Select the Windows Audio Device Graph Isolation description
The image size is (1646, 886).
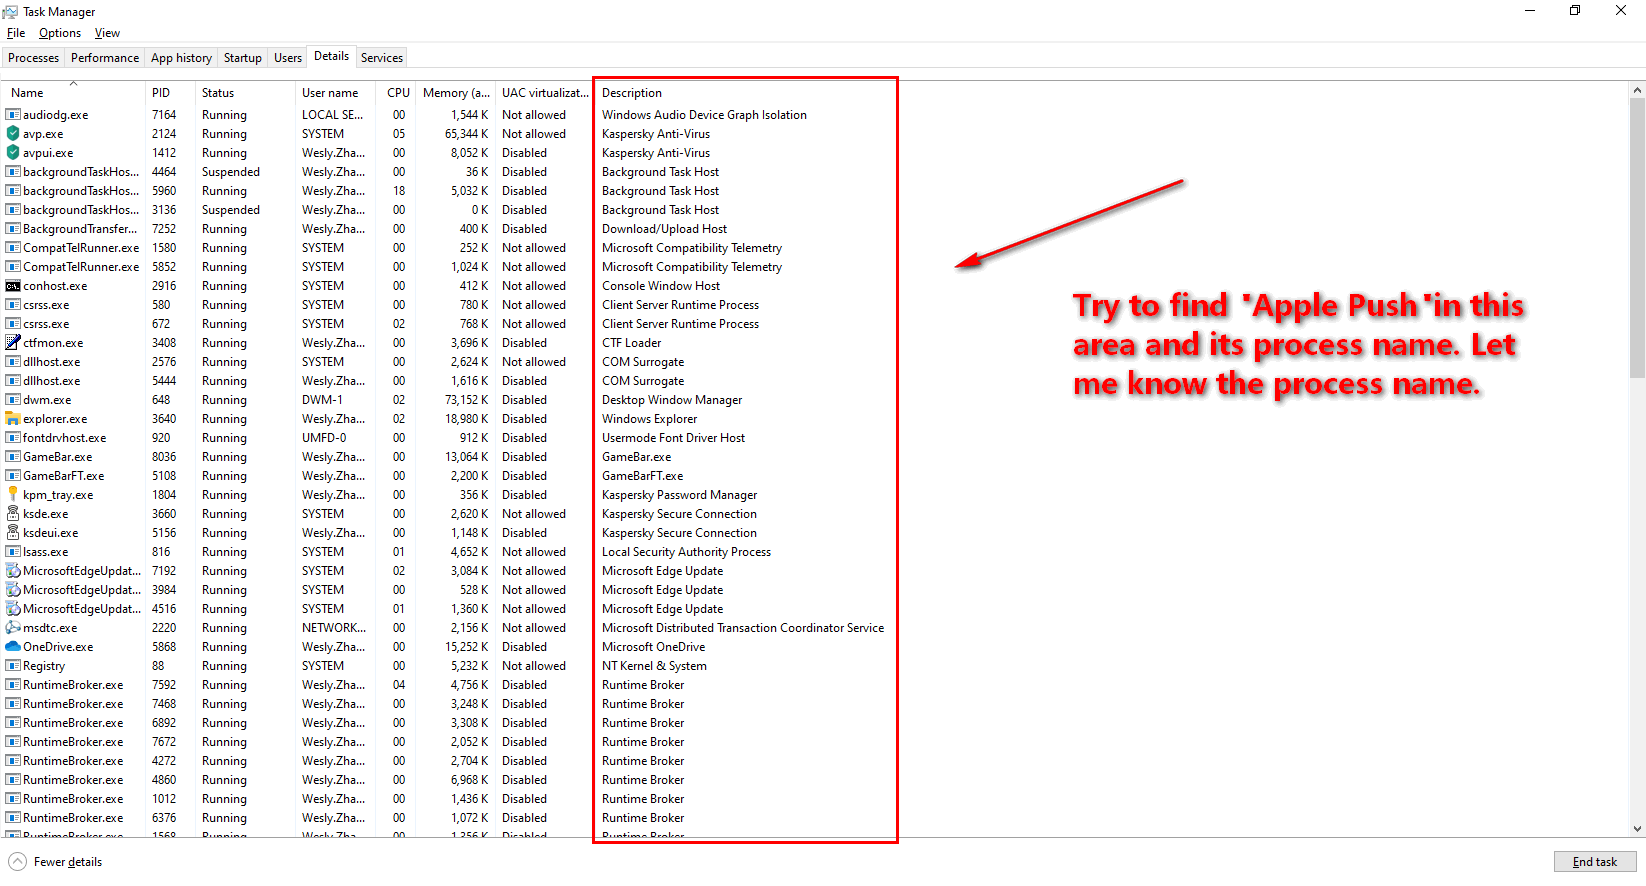[704, 115]
